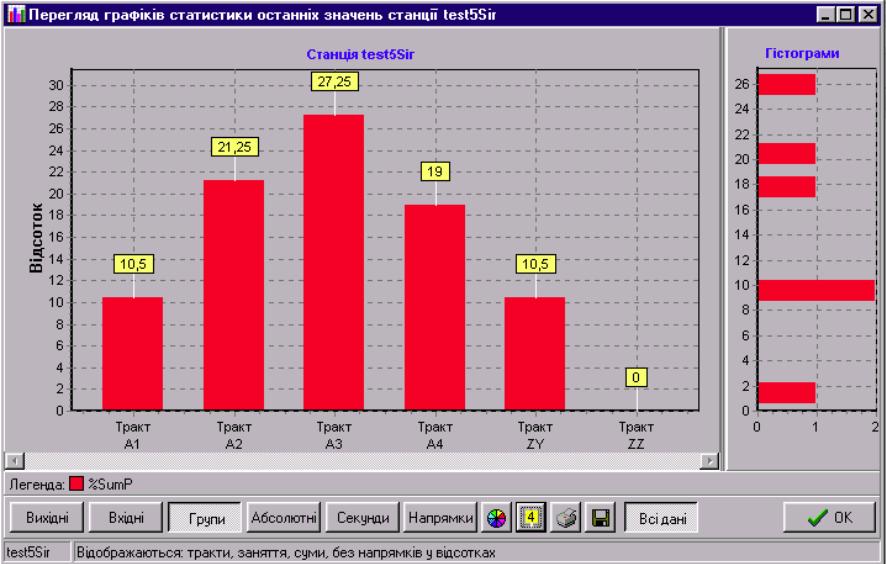Select the Вихідні button
Image resolution: width=886 pixels, height=564 pixels.
coord(47,518)
